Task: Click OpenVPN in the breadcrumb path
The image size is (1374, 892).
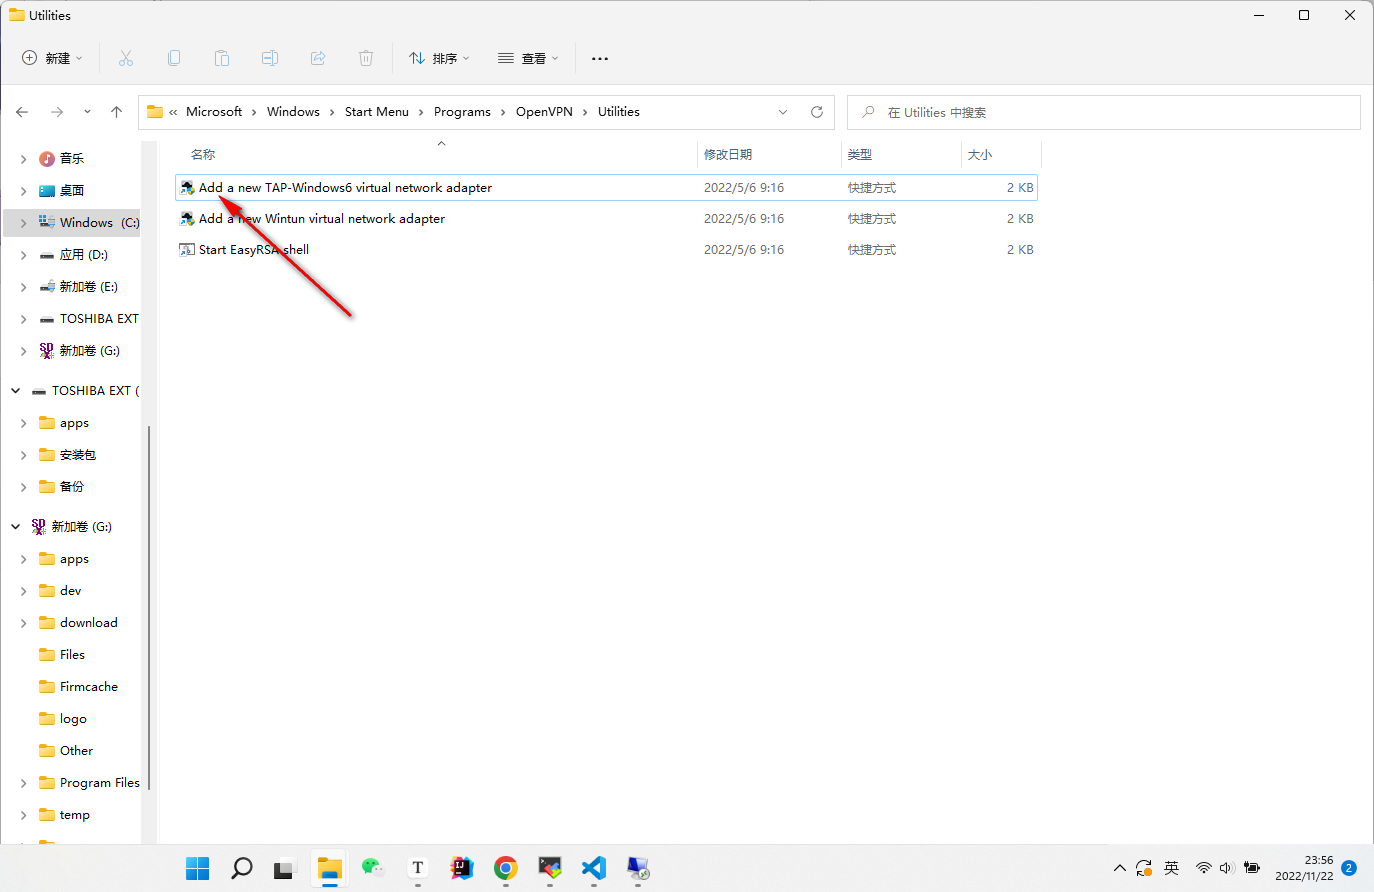Action: coord(544,112)
